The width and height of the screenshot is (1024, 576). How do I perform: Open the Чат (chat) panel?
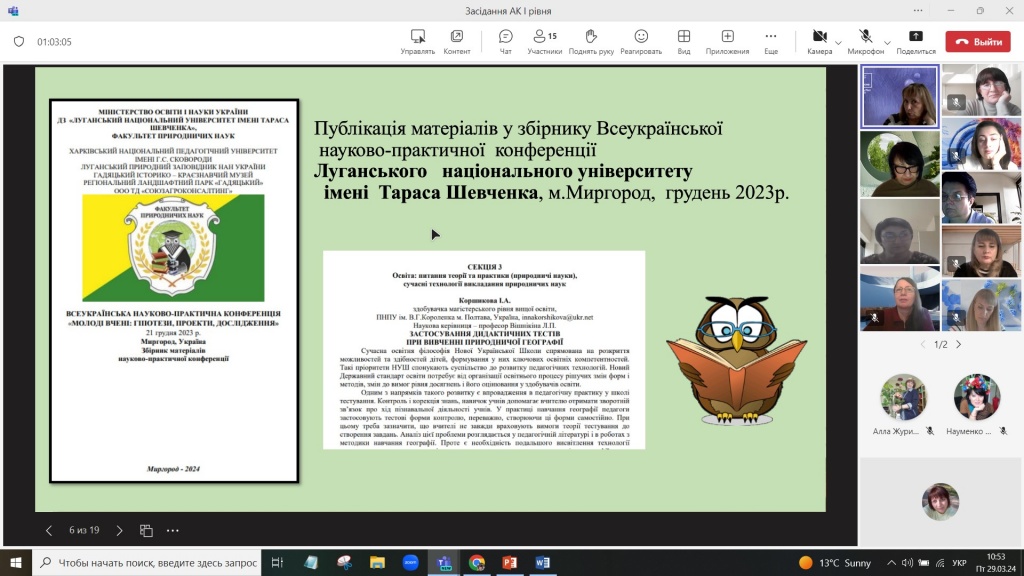[x=505, y=41]
